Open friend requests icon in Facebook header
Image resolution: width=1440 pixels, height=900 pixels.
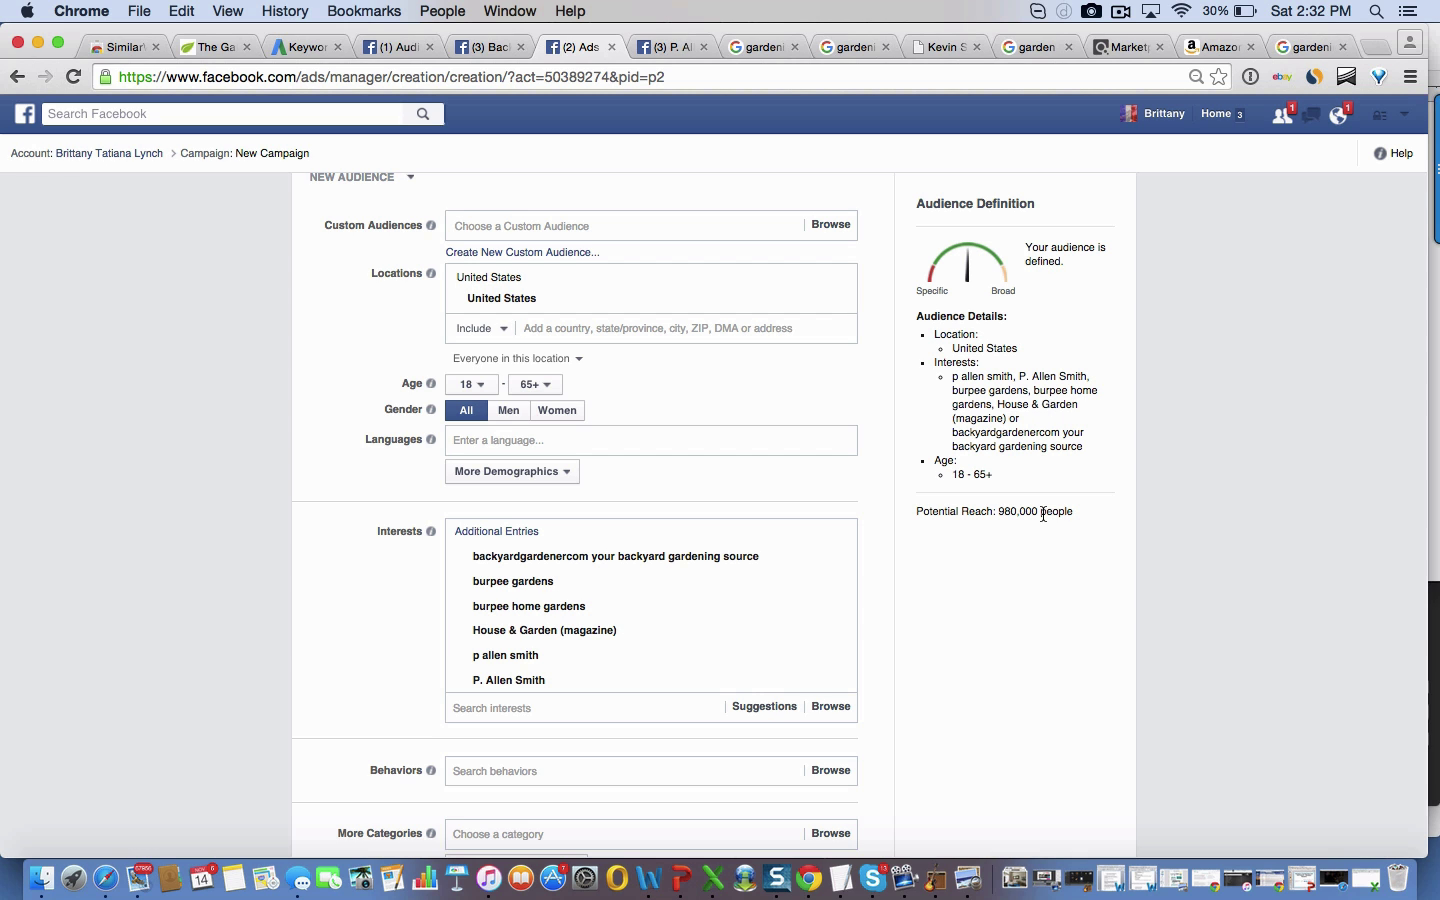pos(1282,114)
